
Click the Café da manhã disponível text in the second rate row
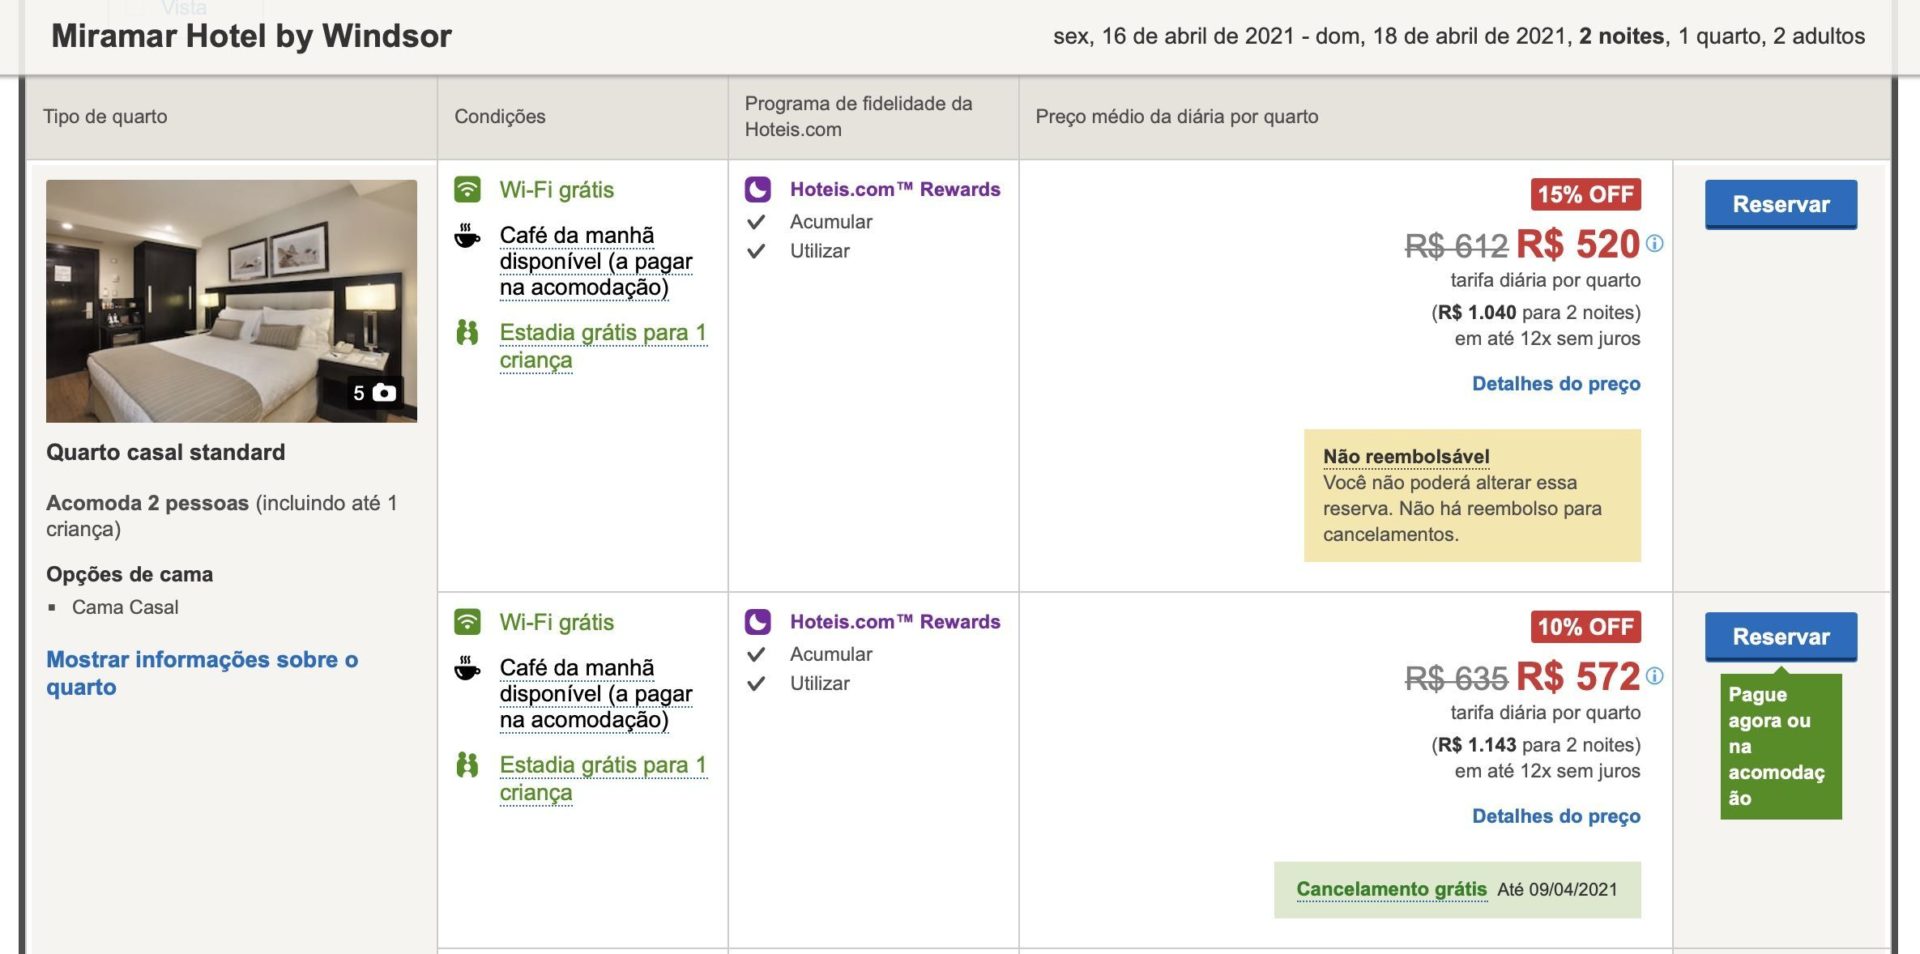click(x=596, y=694)
